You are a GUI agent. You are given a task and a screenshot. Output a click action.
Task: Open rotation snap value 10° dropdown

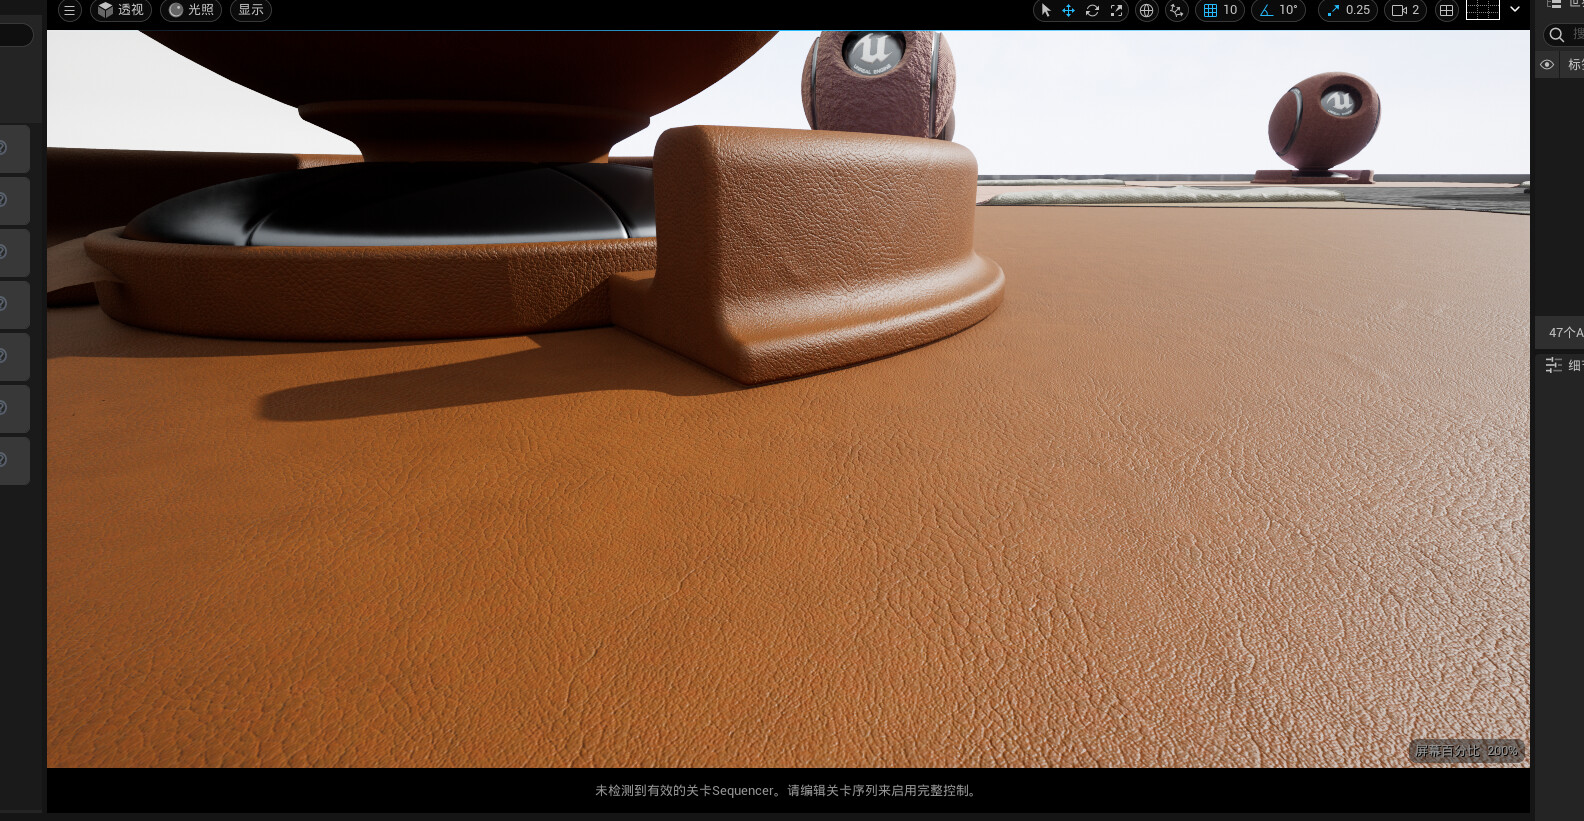pyautogui.click(x=1289, y=10)
